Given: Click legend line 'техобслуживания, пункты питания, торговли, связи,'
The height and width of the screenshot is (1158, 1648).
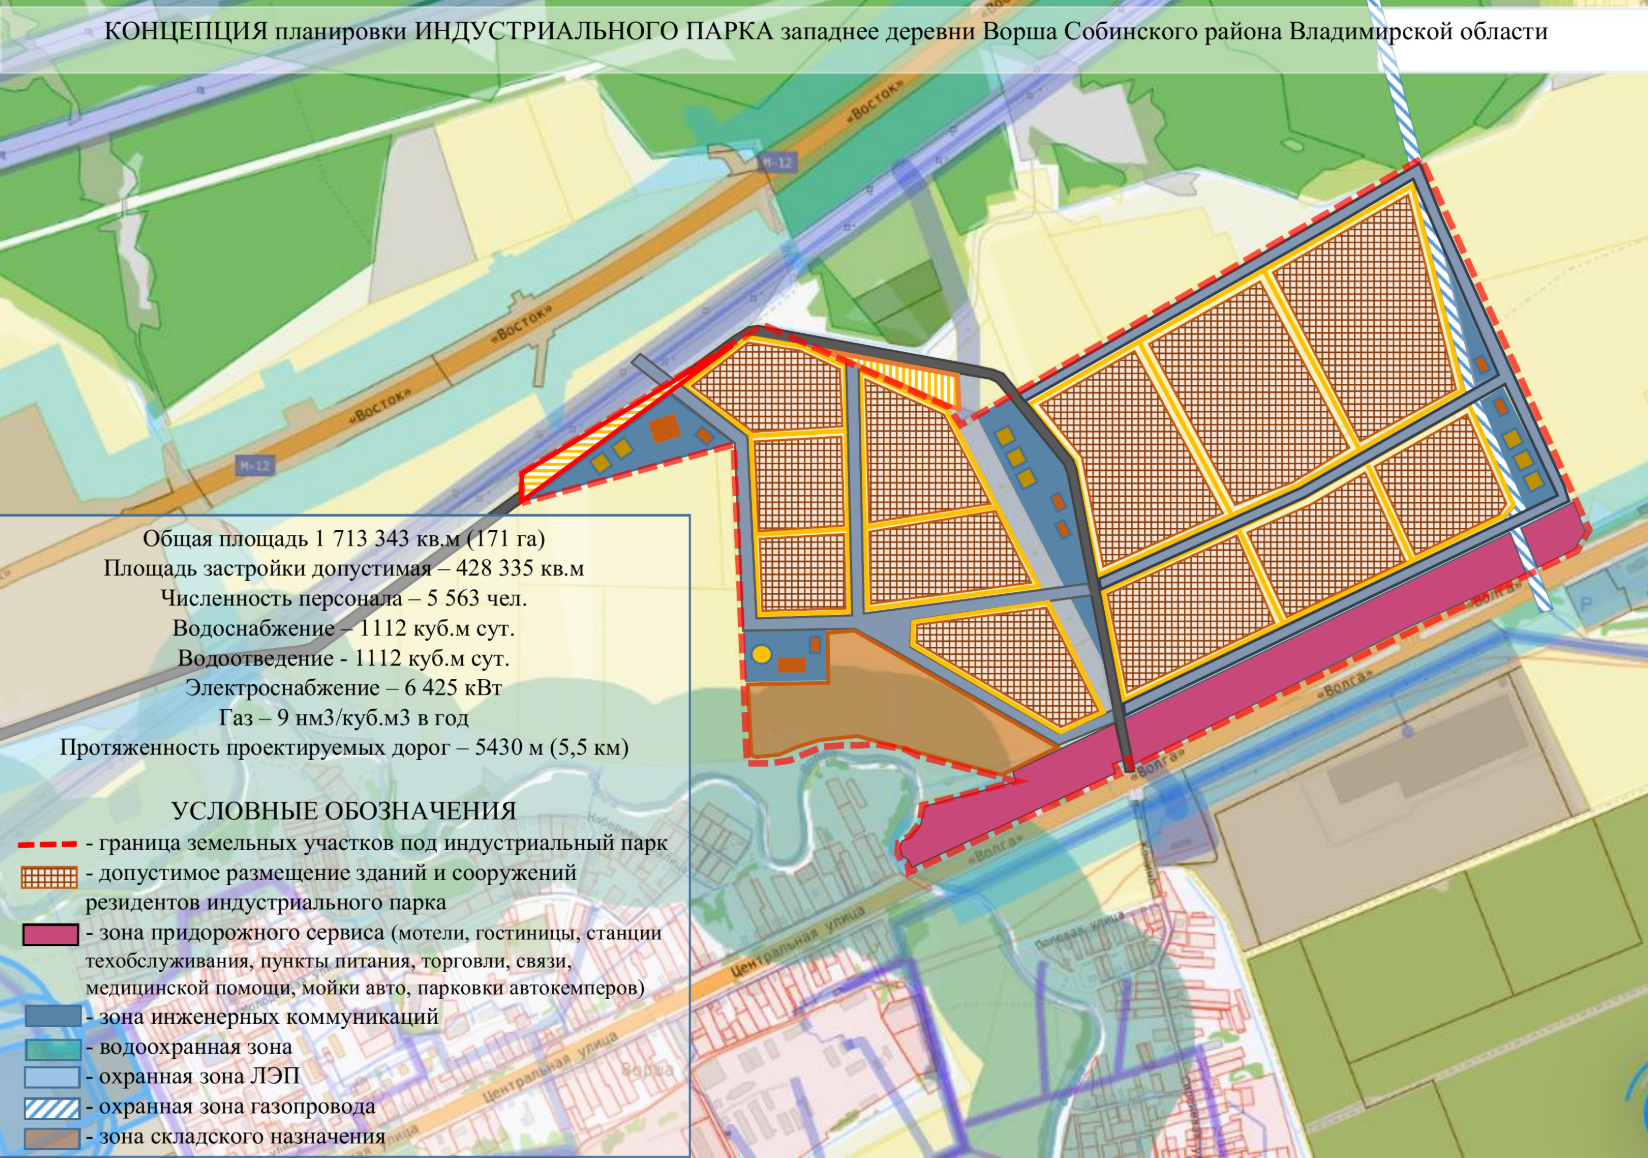Looking at the screenshot, I should coord(329,961).
